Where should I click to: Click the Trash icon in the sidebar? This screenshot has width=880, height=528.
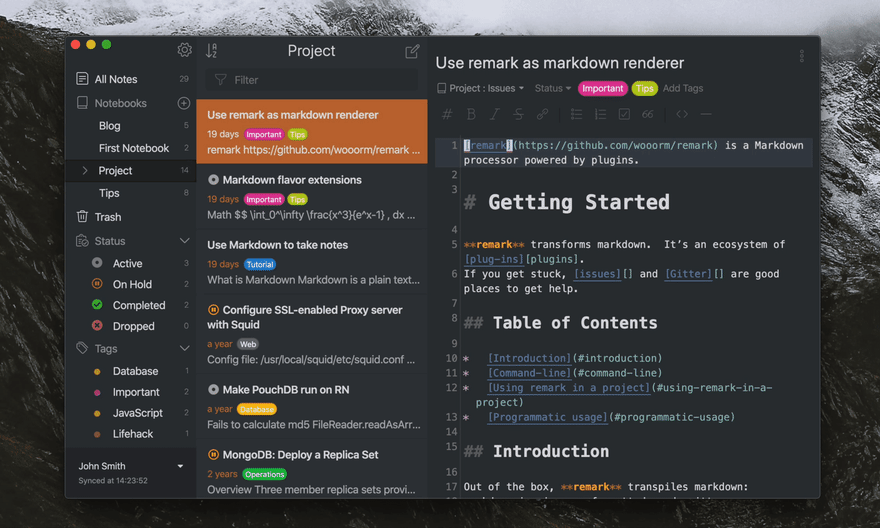82,217
